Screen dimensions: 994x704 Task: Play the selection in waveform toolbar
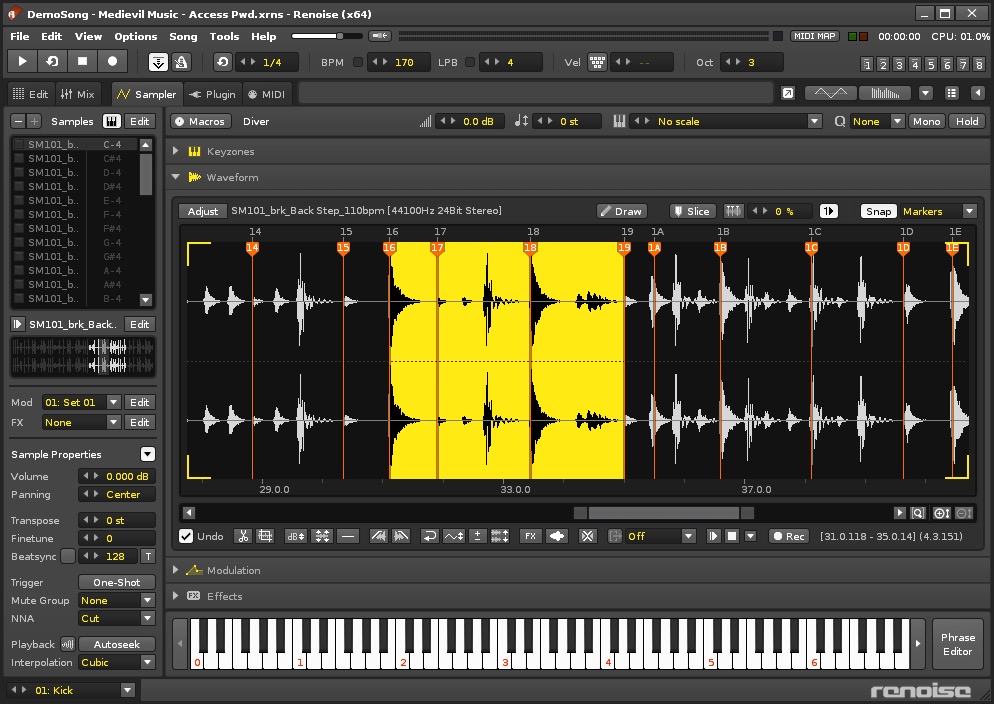tap(714, 536)
